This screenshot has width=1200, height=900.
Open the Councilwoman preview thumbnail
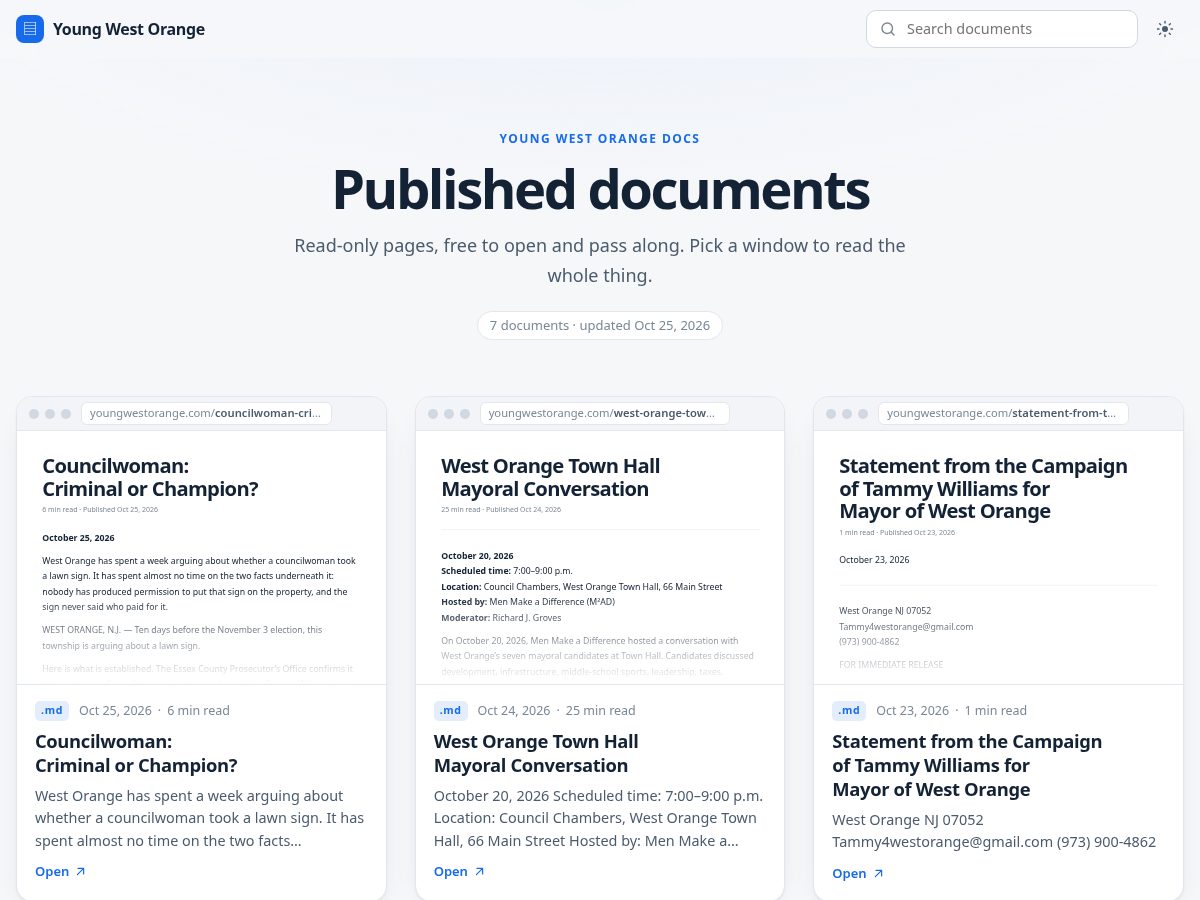201,557
